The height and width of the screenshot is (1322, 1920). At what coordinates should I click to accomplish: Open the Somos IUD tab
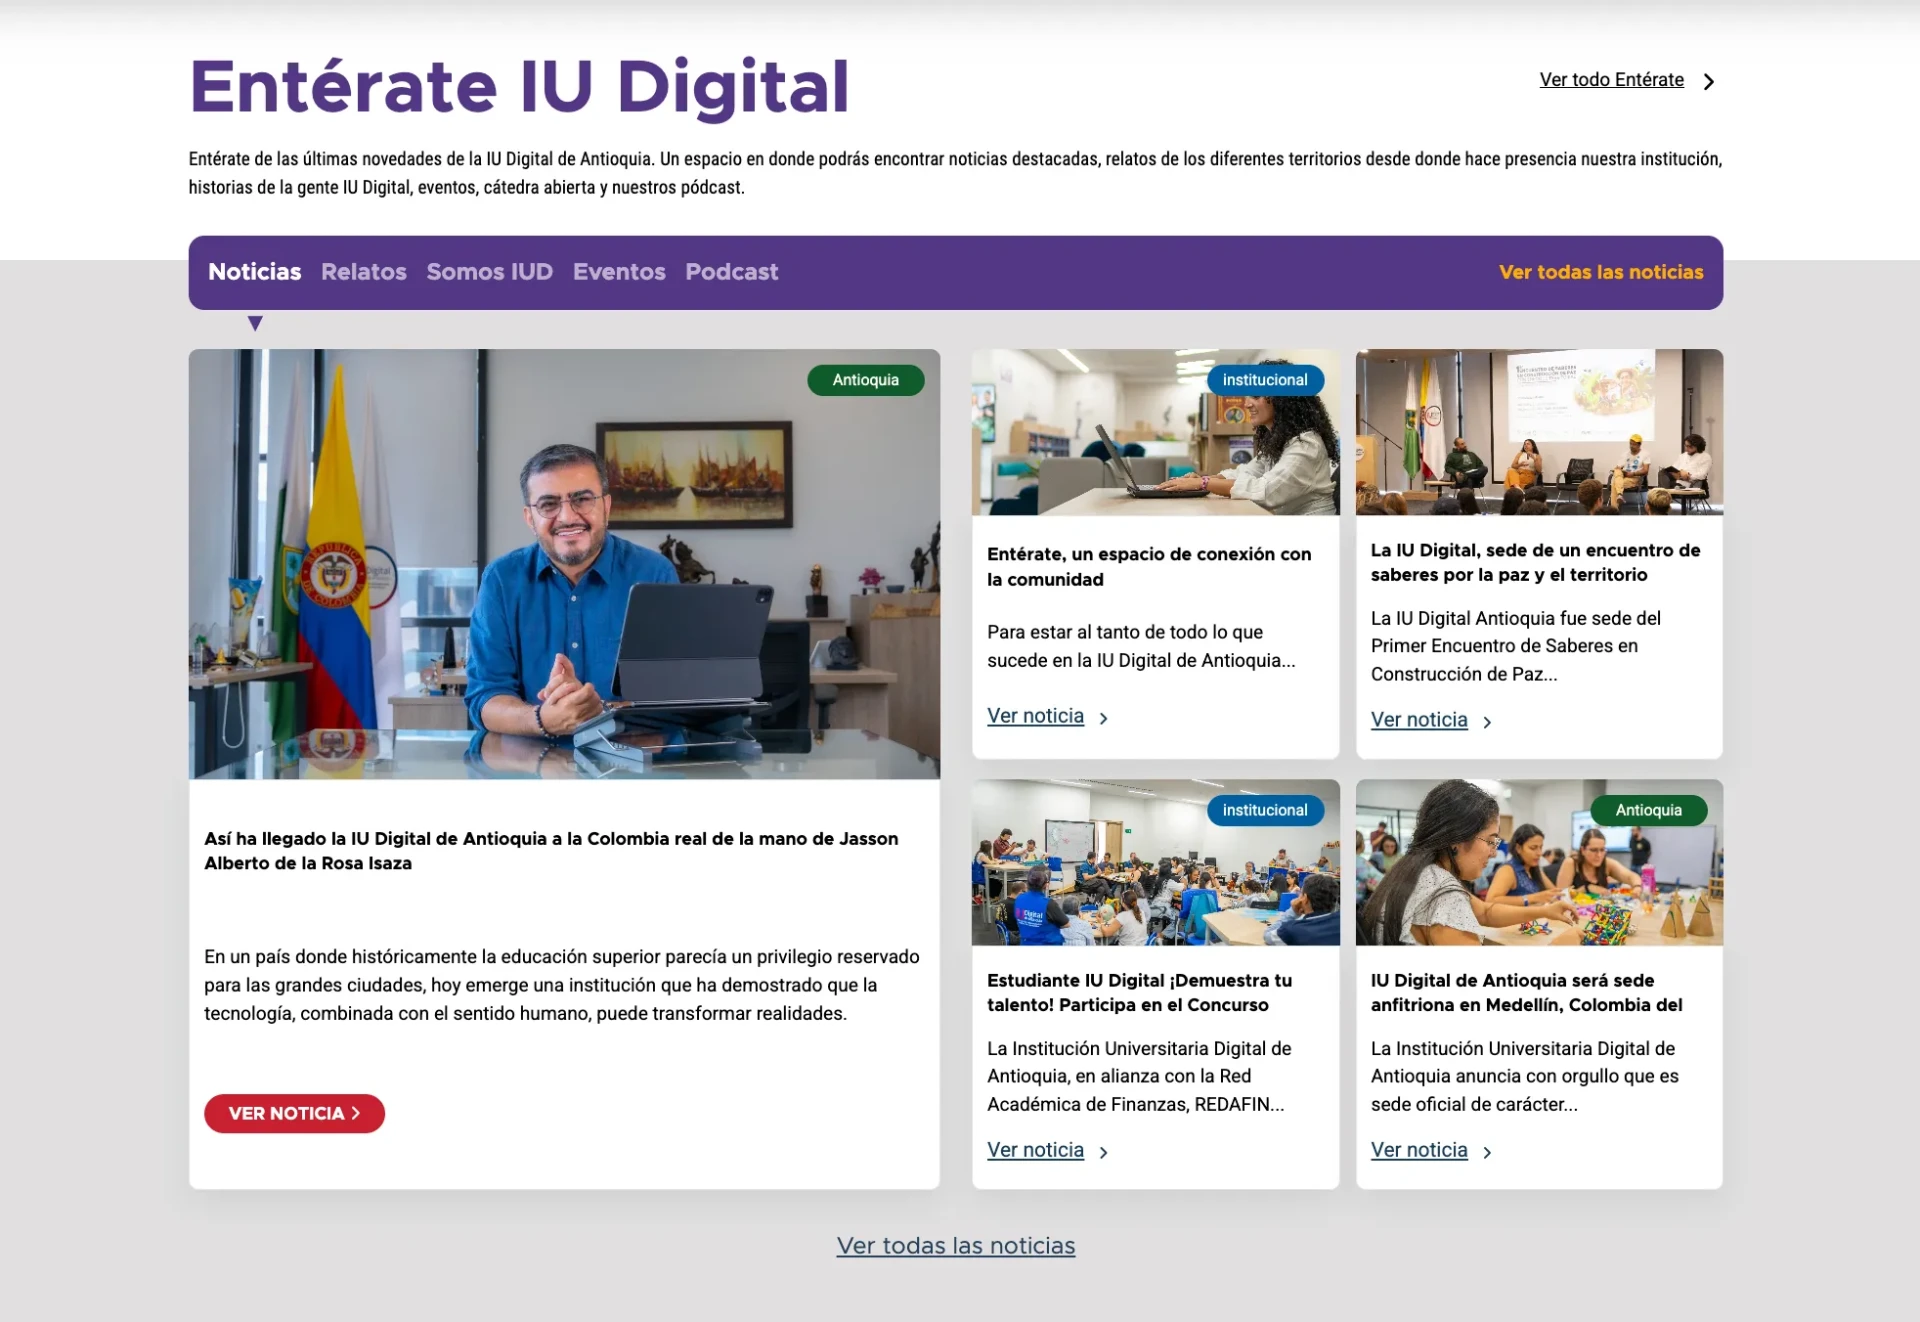490,272
